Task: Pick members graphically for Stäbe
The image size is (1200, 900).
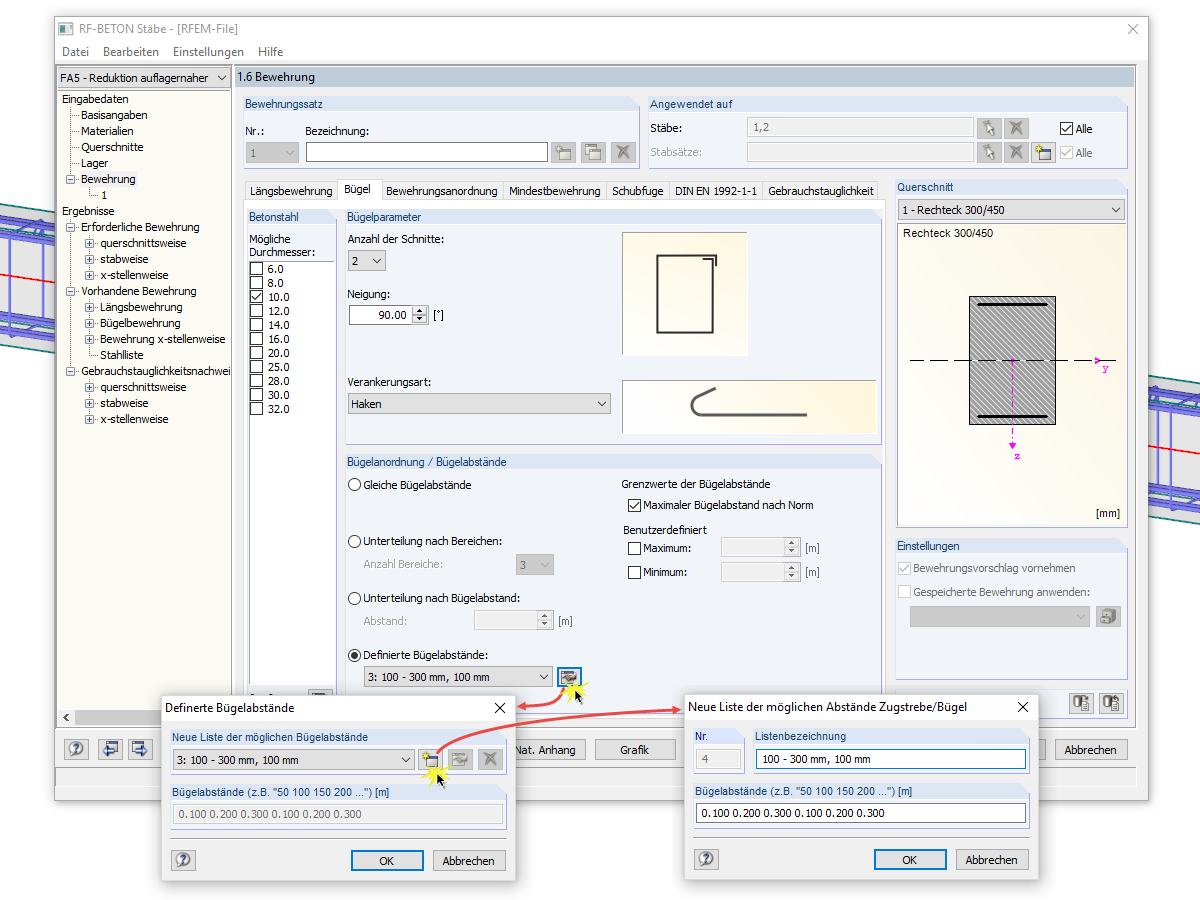Action: tap(989, 128)
